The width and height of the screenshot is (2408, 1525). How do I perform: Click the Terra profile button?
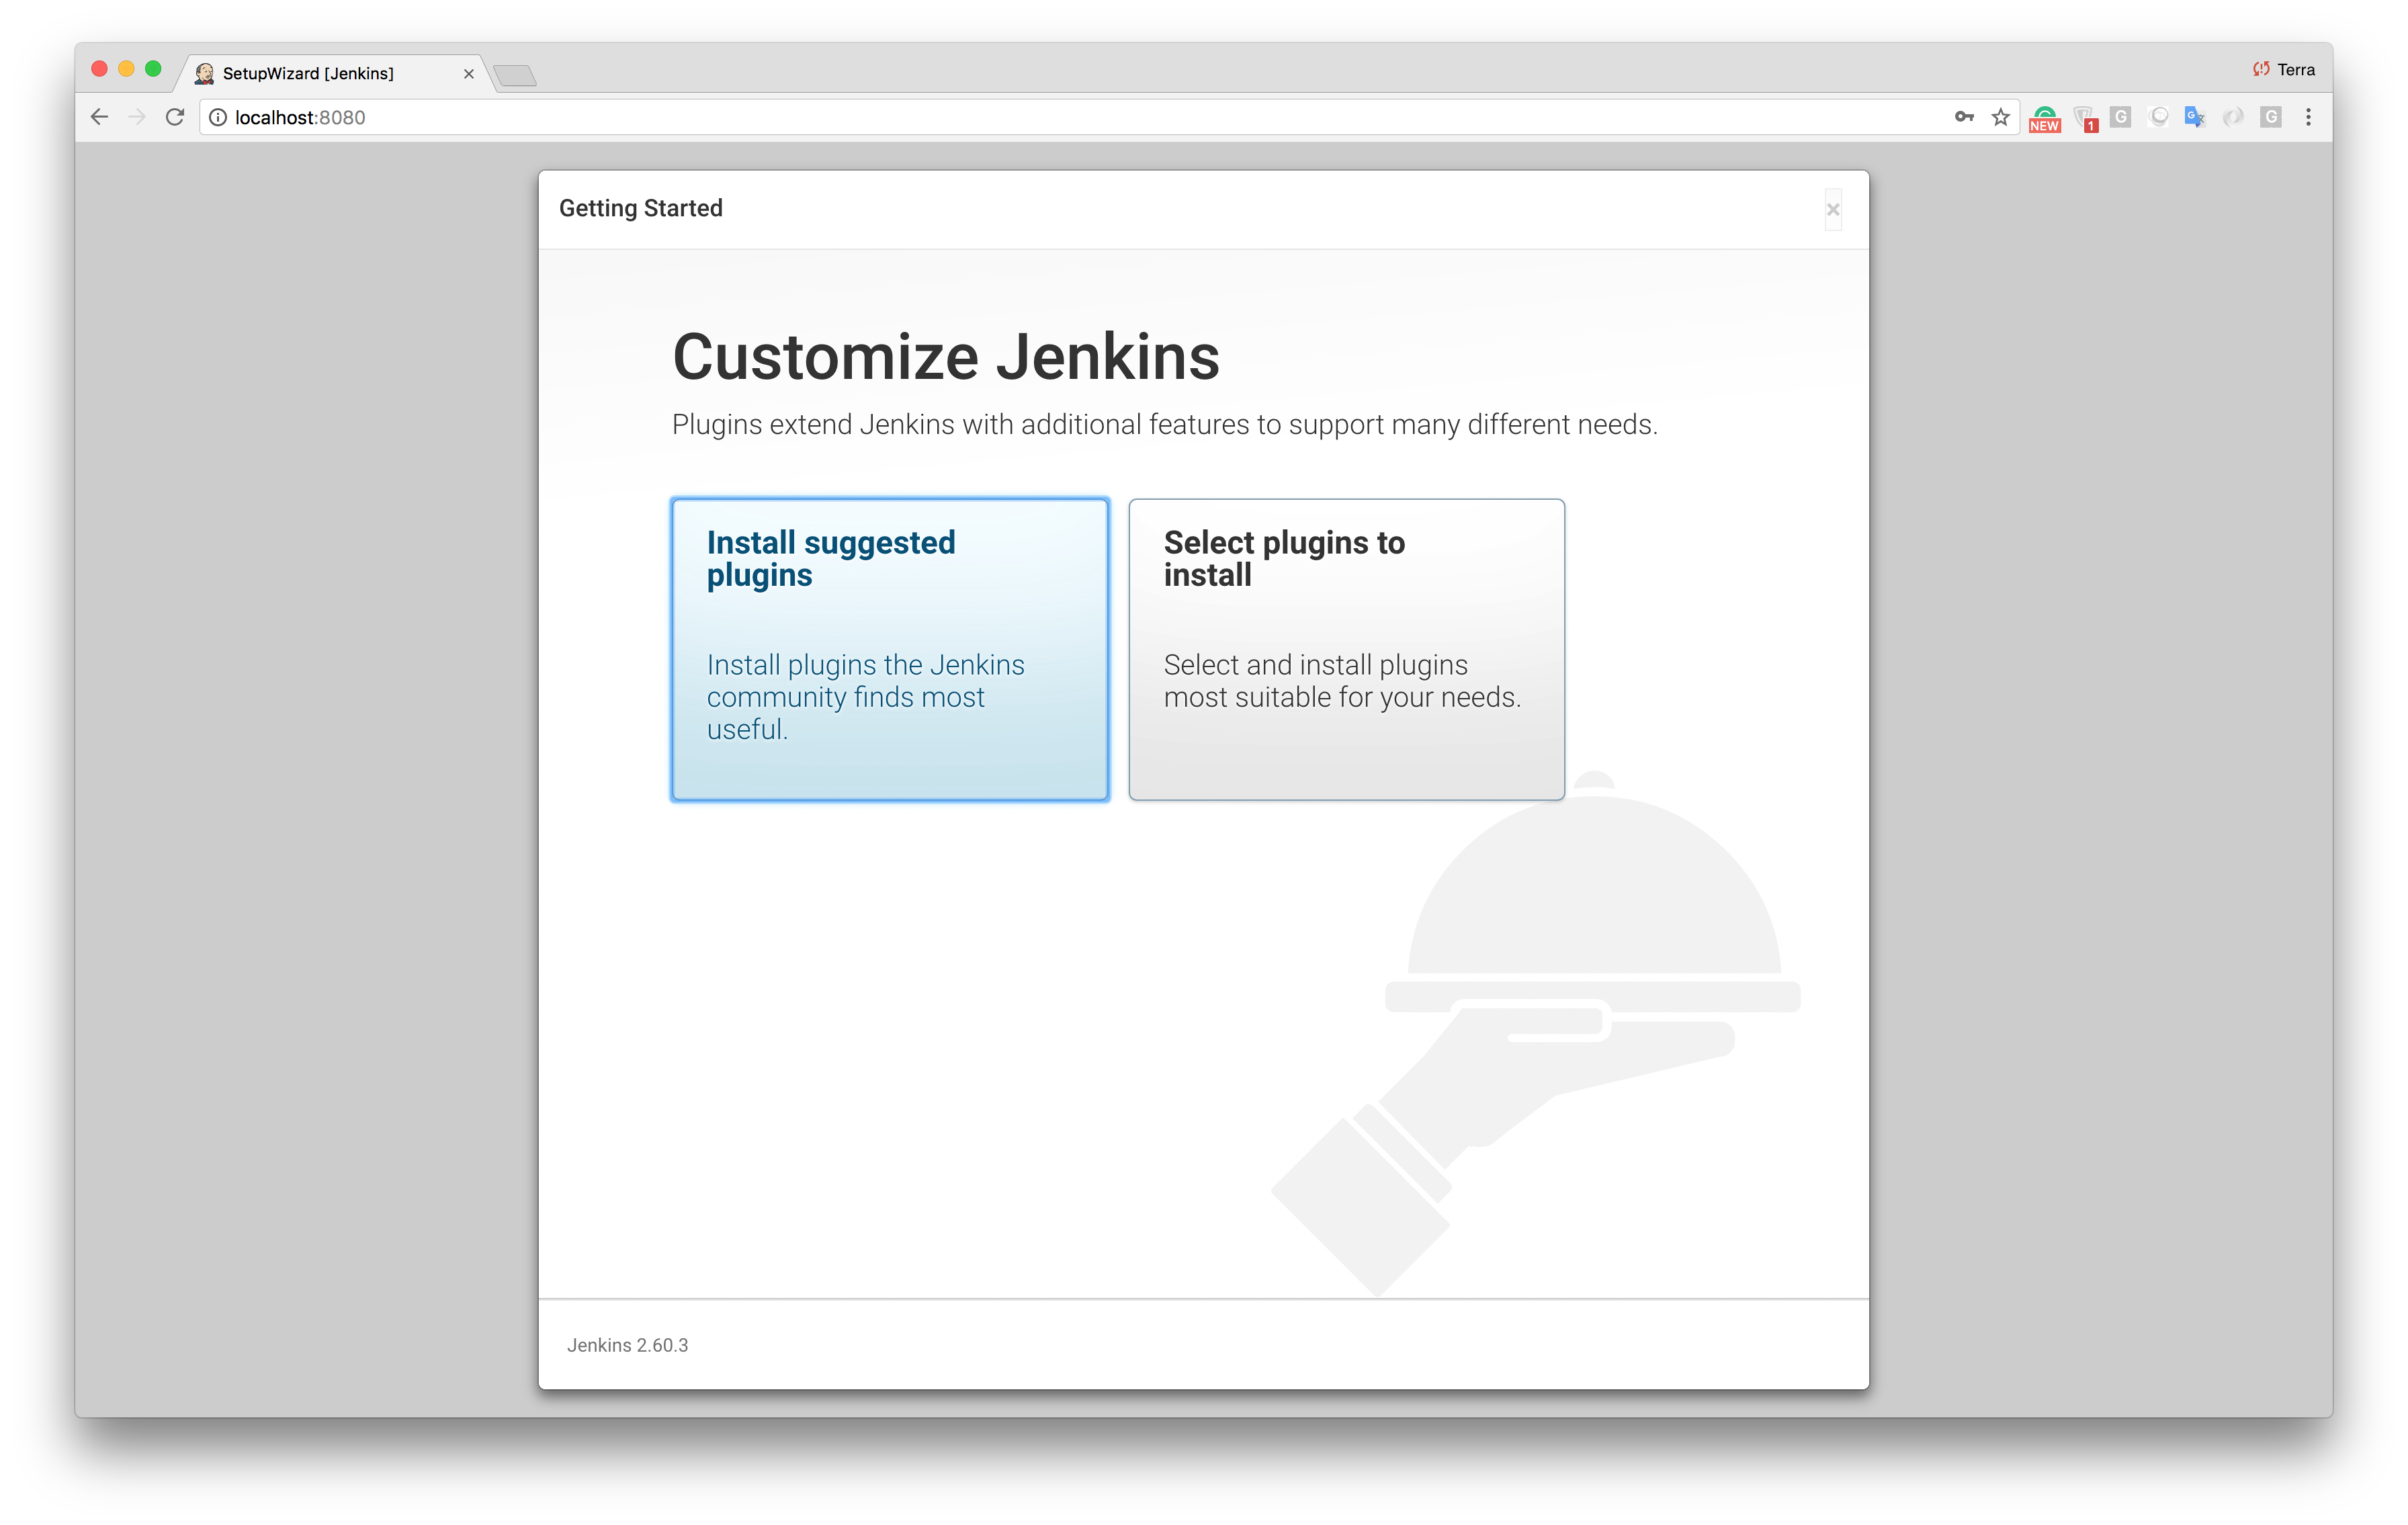point(2284,69)
